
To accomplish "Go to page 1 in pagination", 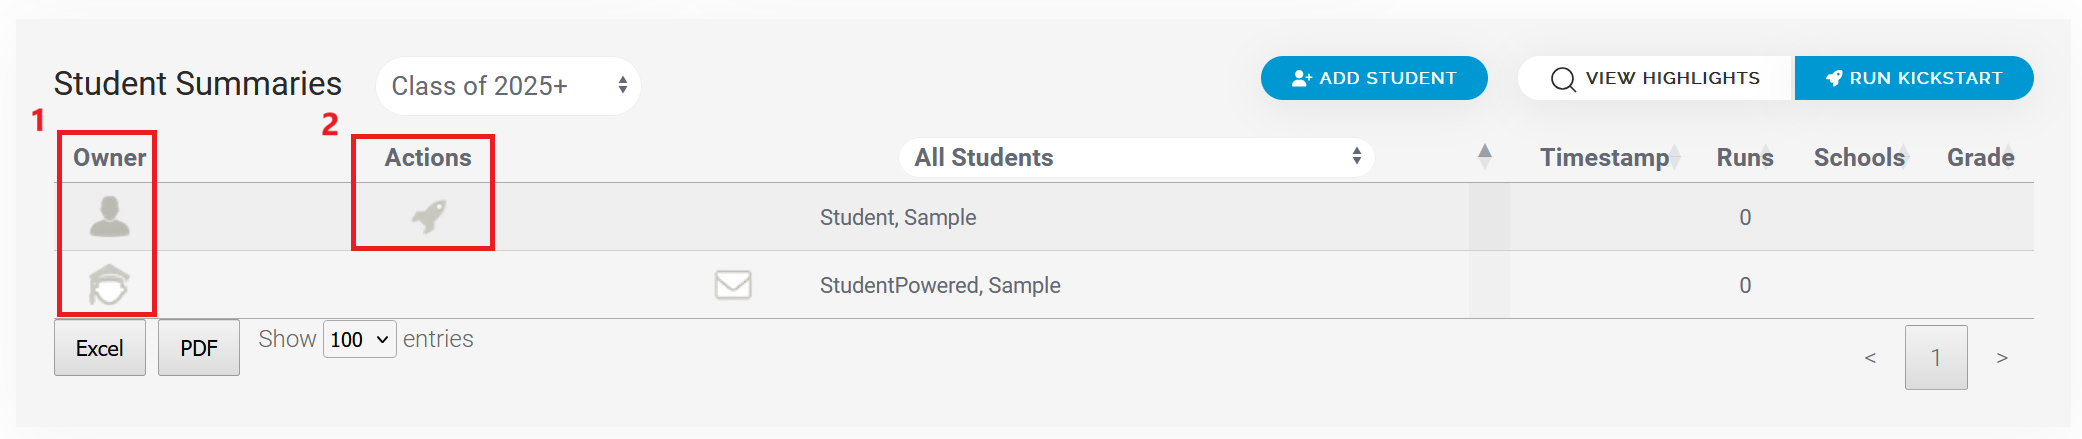I will pyautogui.click(x=1936, y=357).
